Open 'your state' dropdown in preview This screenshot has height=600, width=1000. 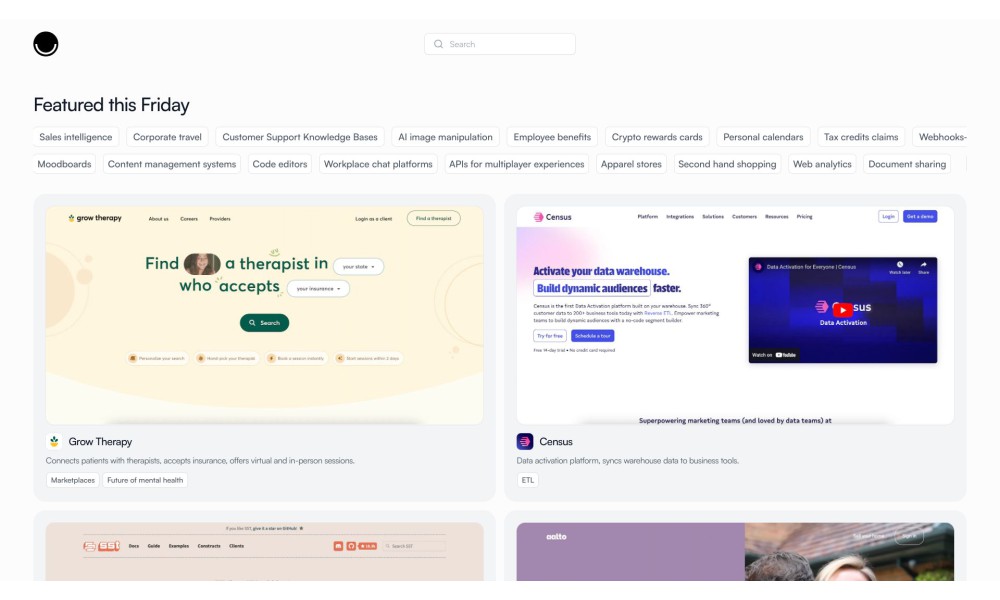click(358, 267)
